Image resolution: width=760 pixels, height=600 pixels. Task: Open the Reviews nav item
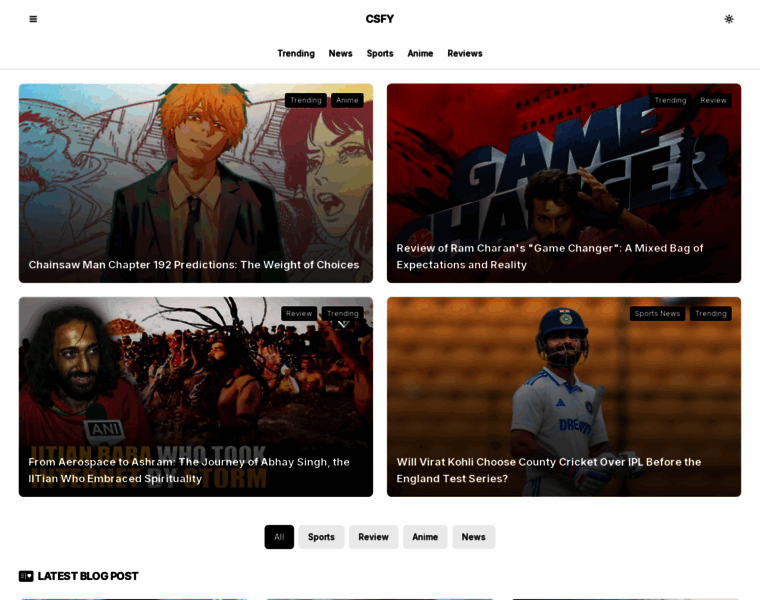pos(464,53)
